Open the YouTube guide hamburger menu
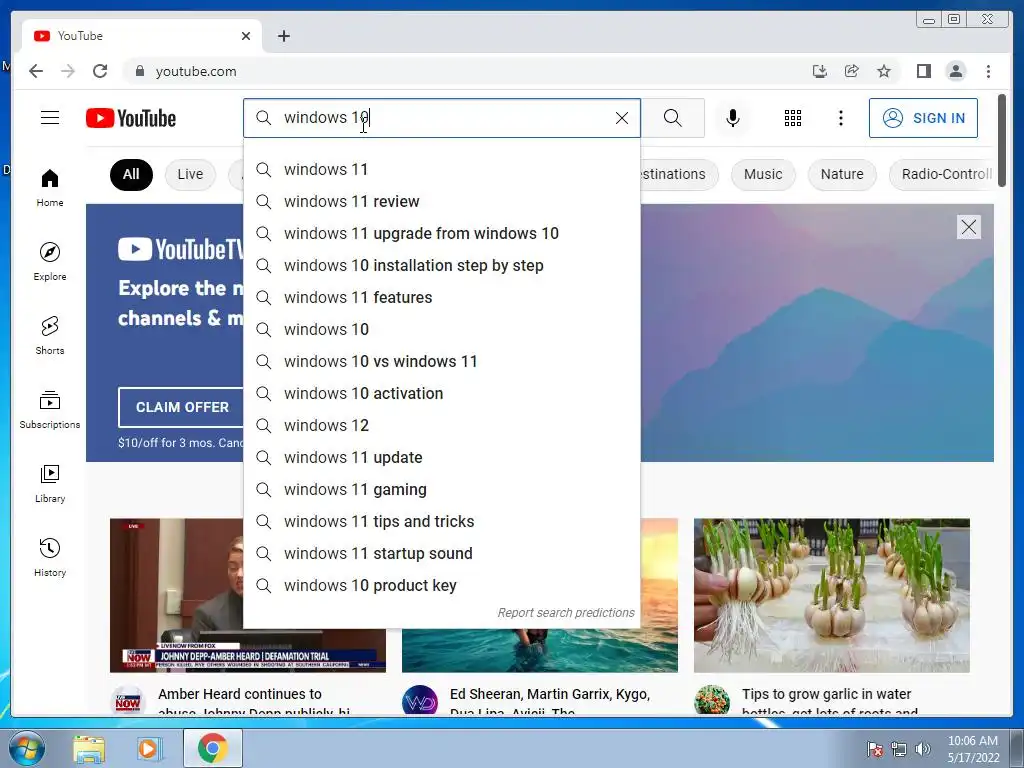Image resolution: width=1024 pixels, height=768 pixels. 50,118
